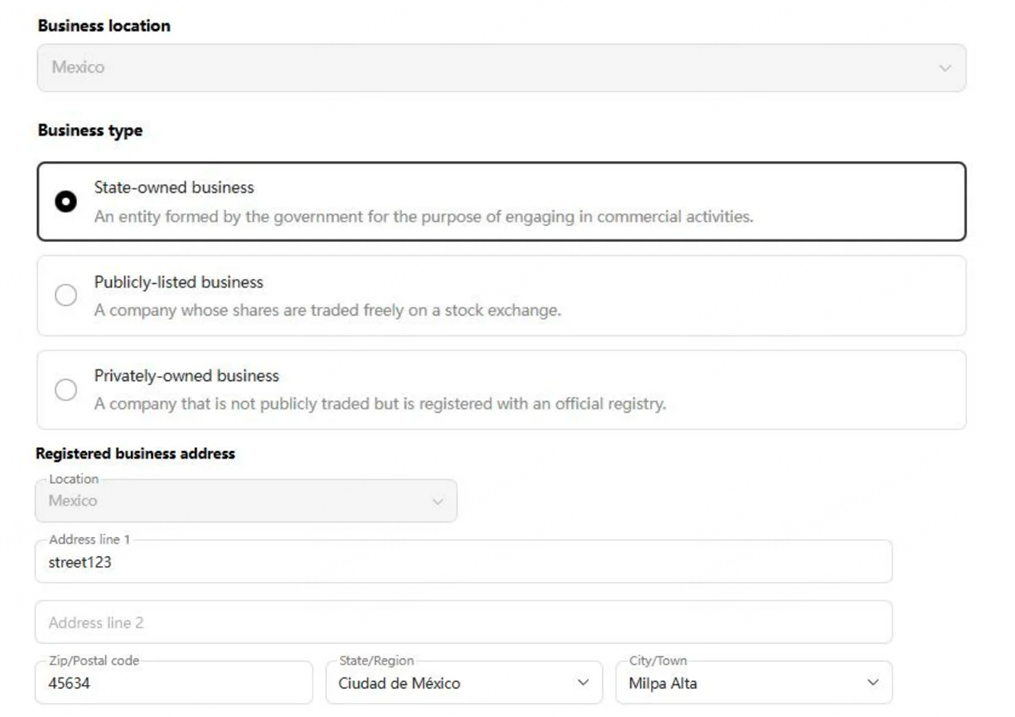Viewport: 1015px width, 717px height.
Task: Click the "Publicly-listed business" title text
Action: [179, 282]
